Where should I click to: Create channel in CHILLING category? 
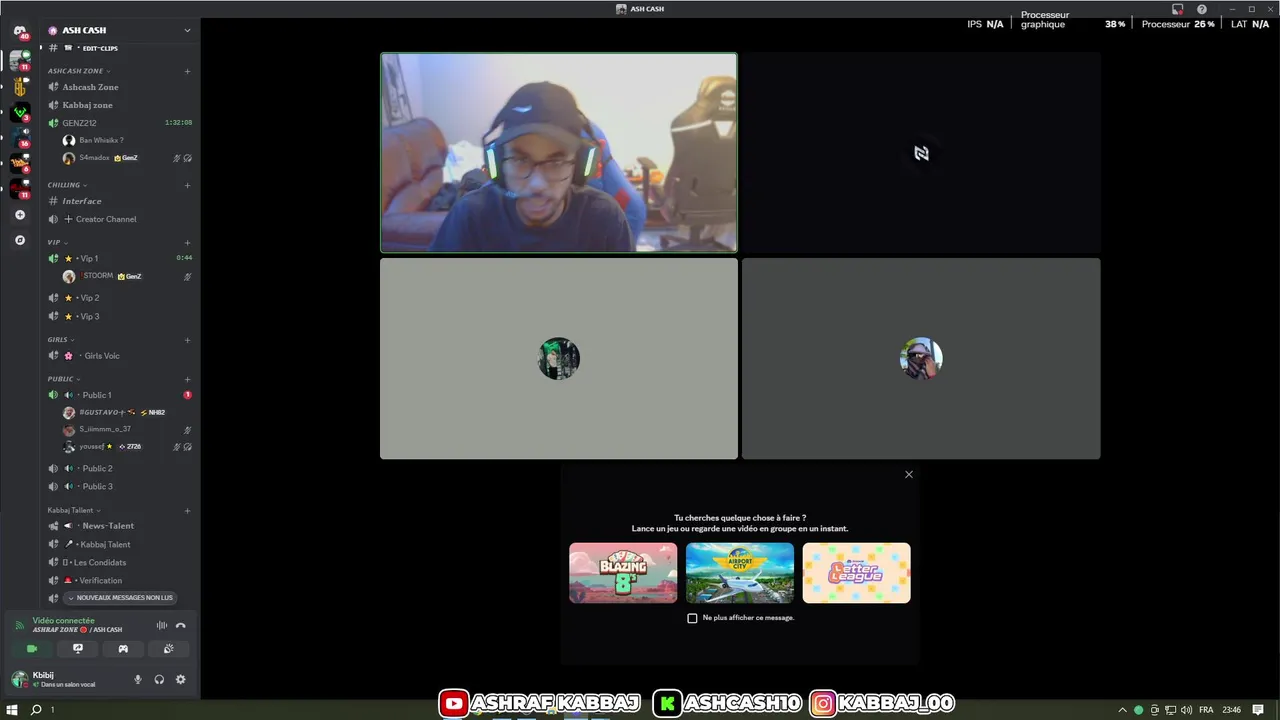[x=187, y=185]
